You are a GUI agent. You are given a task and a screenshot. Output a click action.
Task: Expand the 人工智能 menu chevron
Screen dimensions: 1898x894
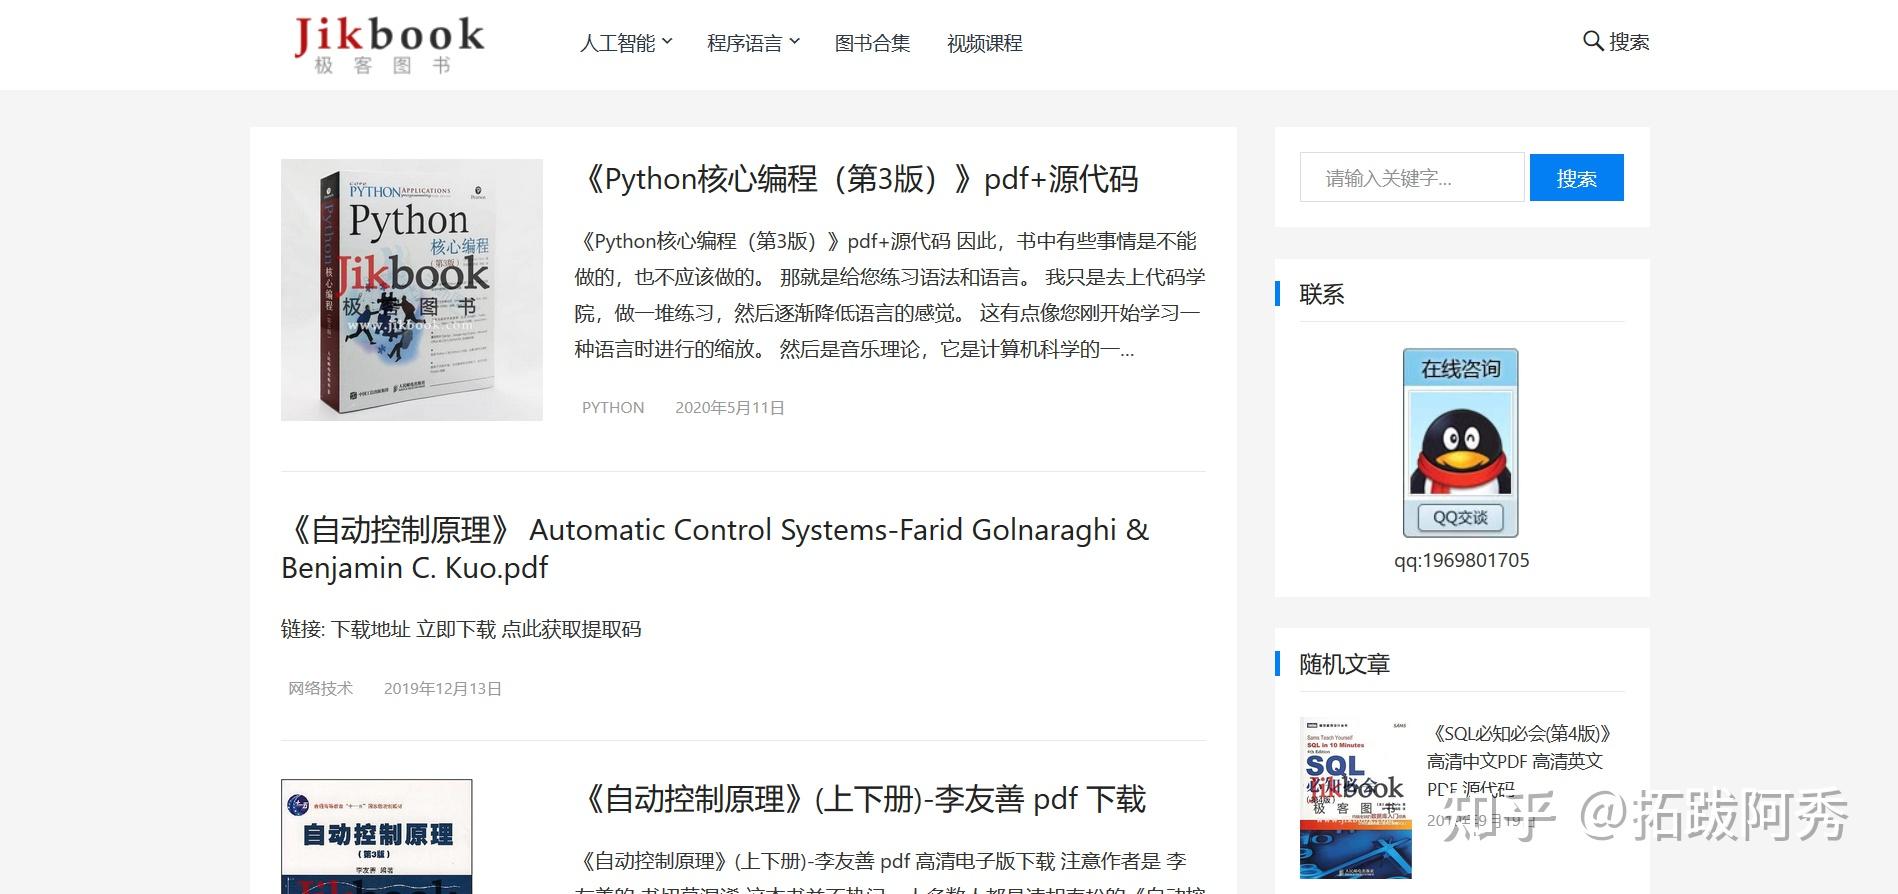[667, 42]
